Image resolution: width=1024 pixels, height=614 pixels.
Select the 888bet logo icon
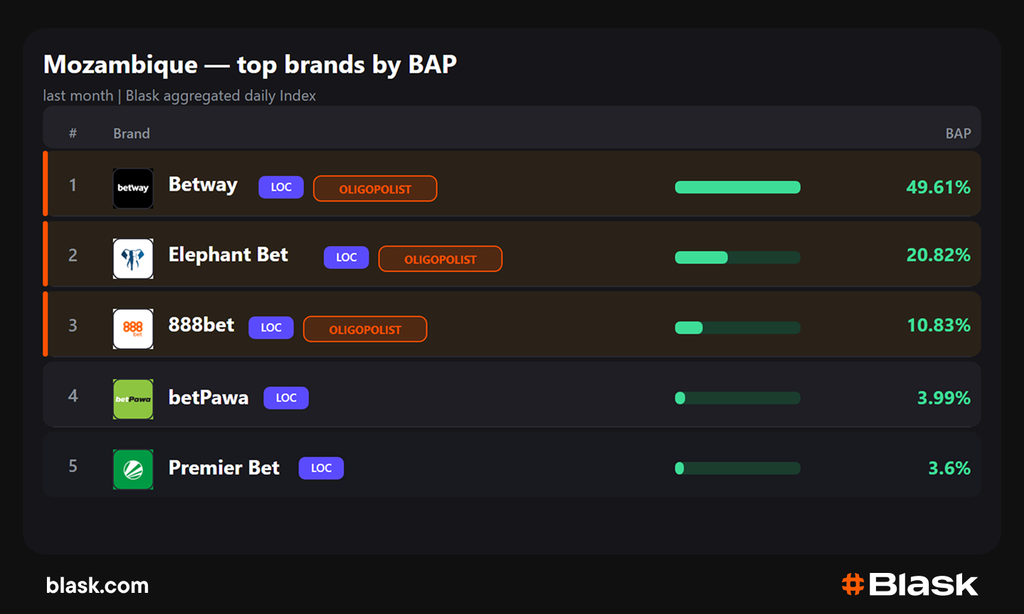point(133,329)
